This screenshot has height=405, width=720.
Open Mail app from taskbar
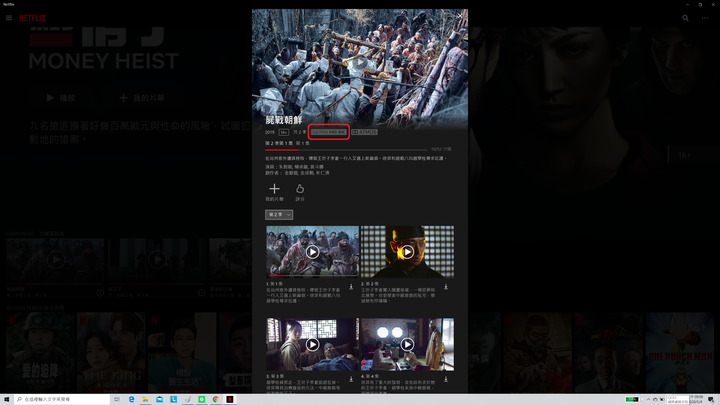click(x=159, y=399)
